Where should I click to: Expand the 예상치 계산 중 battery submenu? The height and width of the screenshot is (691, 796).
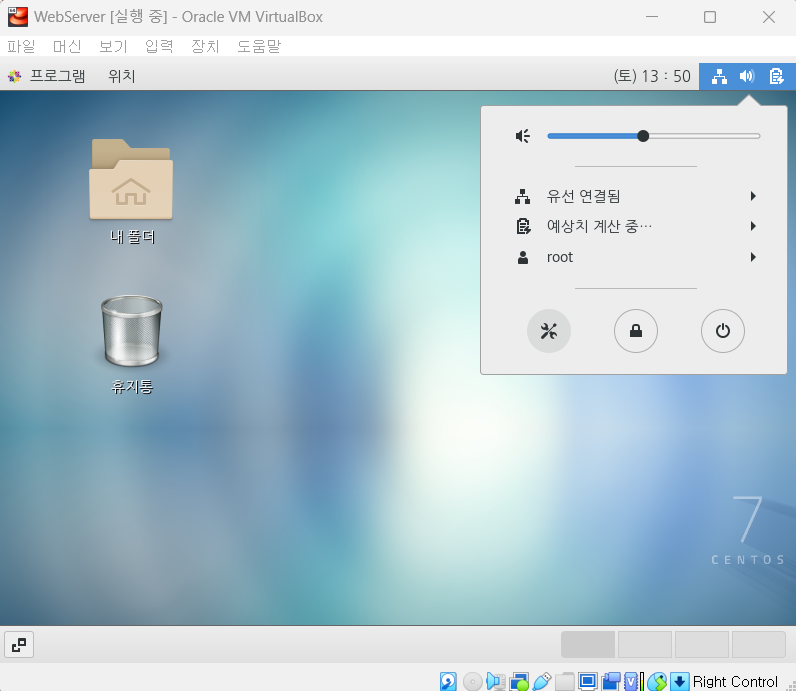[x=636, y=226]
